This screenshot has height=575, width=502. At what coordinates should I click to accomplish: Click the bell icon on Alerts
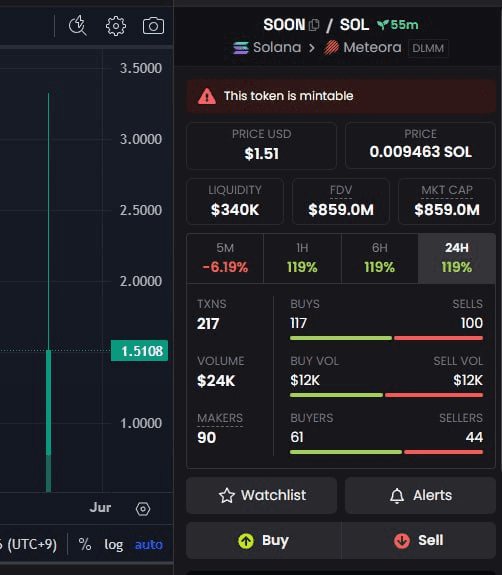pyautogui.click(x=397, y=495)
